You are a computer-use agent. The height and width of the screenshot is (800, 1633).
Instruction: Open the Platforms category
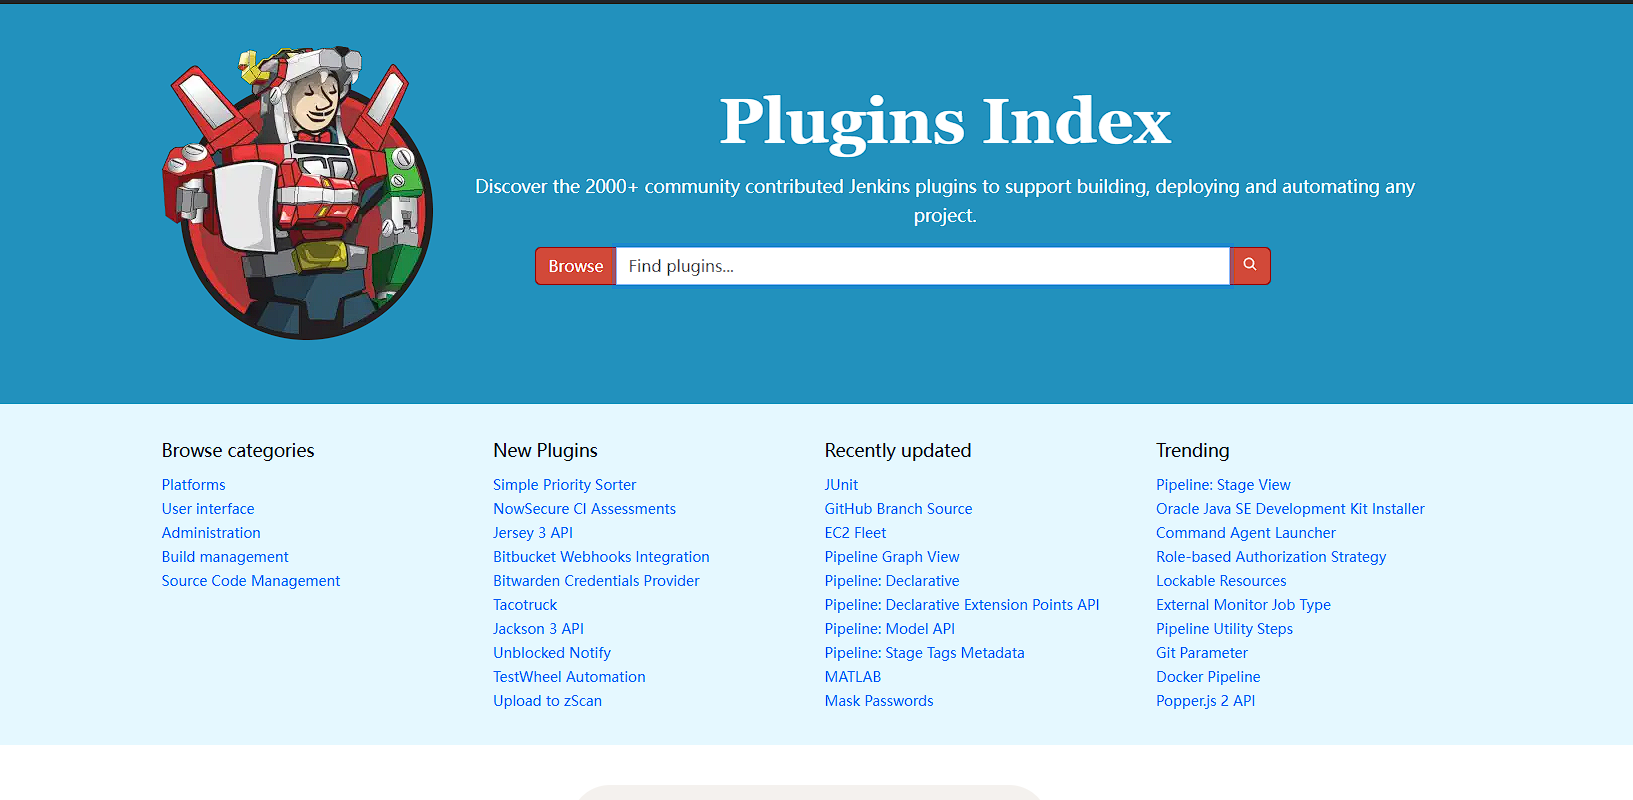(x=194, y=485)
